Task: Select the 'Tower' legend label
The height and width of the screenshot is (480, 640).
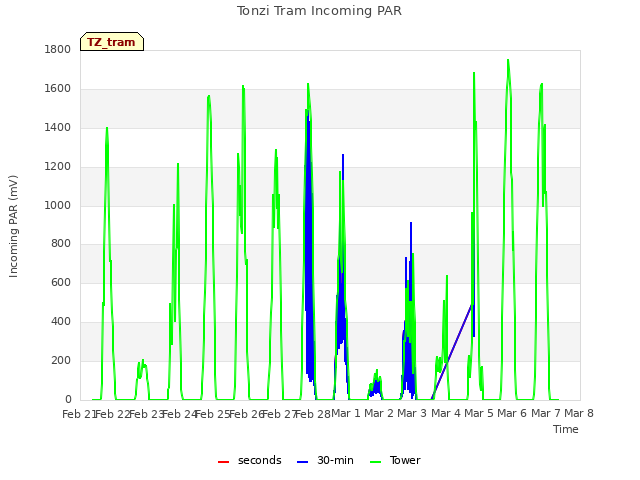Action: tap(405, 460)
